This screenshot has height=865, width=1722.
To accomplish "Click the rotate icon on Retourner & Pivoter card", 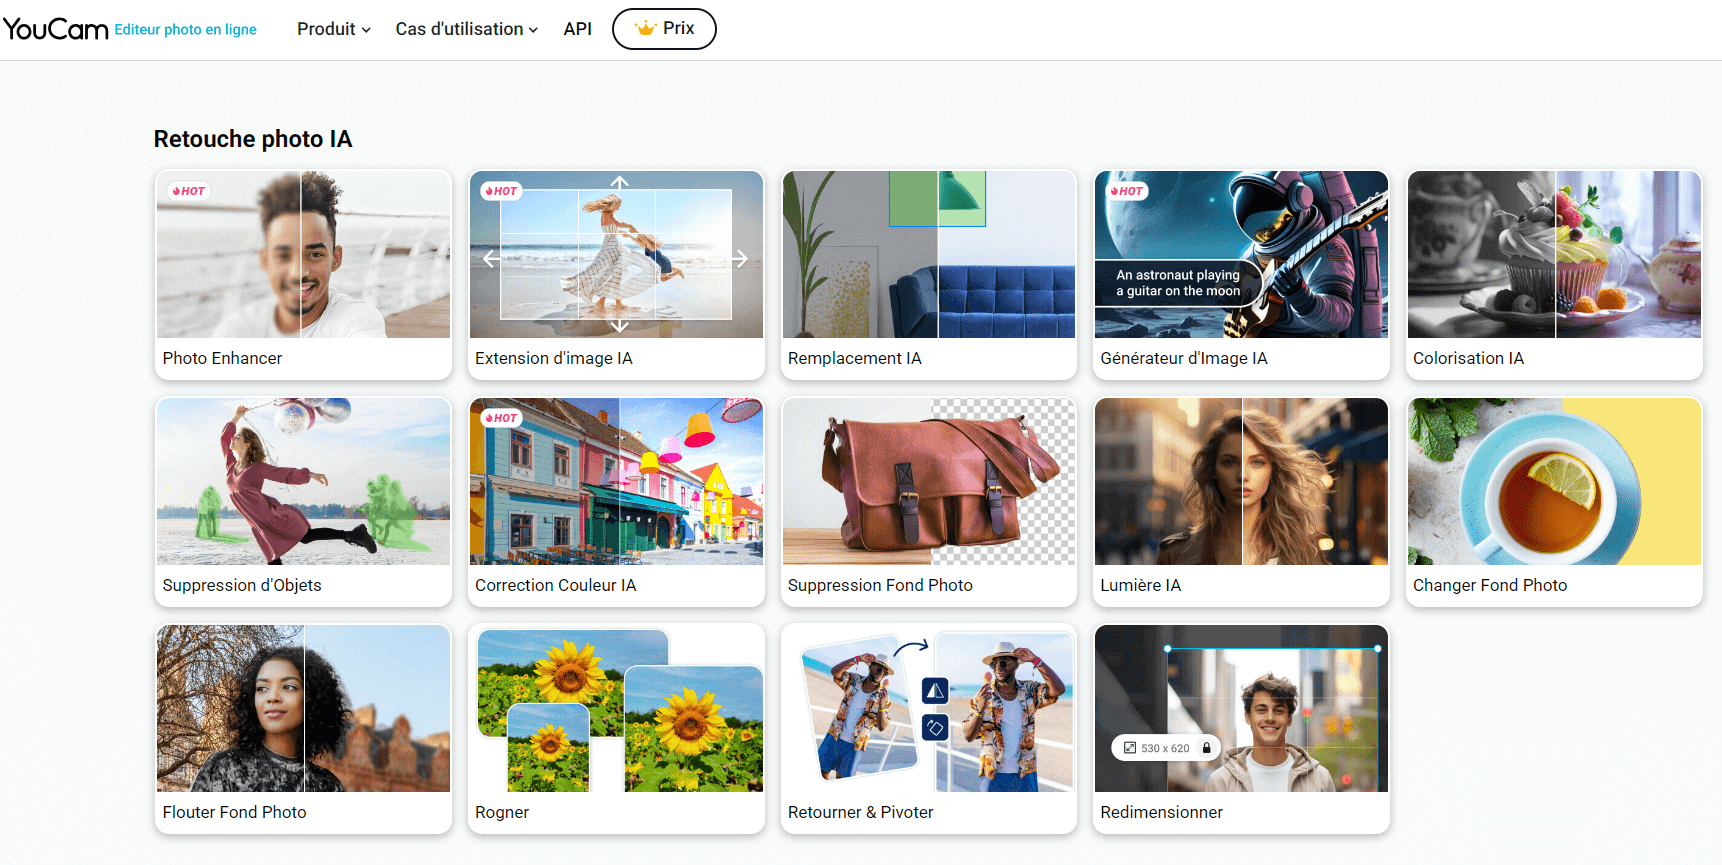I will (935, 727).
